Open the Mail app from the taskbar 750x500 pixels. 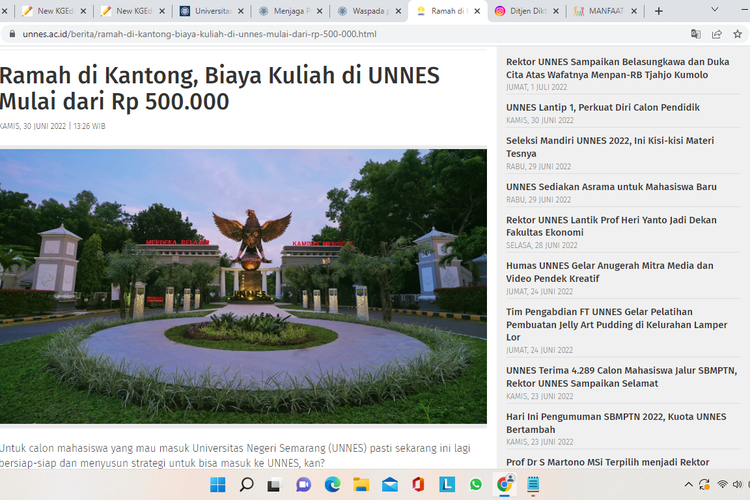pos(389,485)
